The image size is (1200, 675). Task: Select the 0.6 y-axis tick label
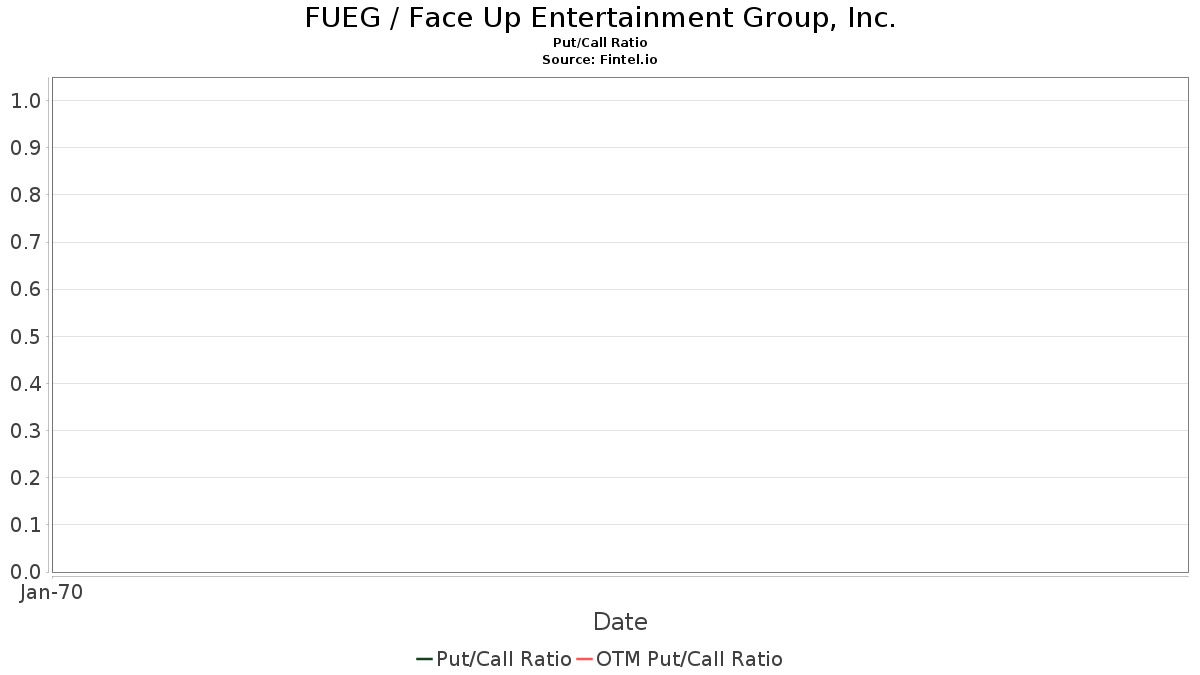(x=25, y=289)
